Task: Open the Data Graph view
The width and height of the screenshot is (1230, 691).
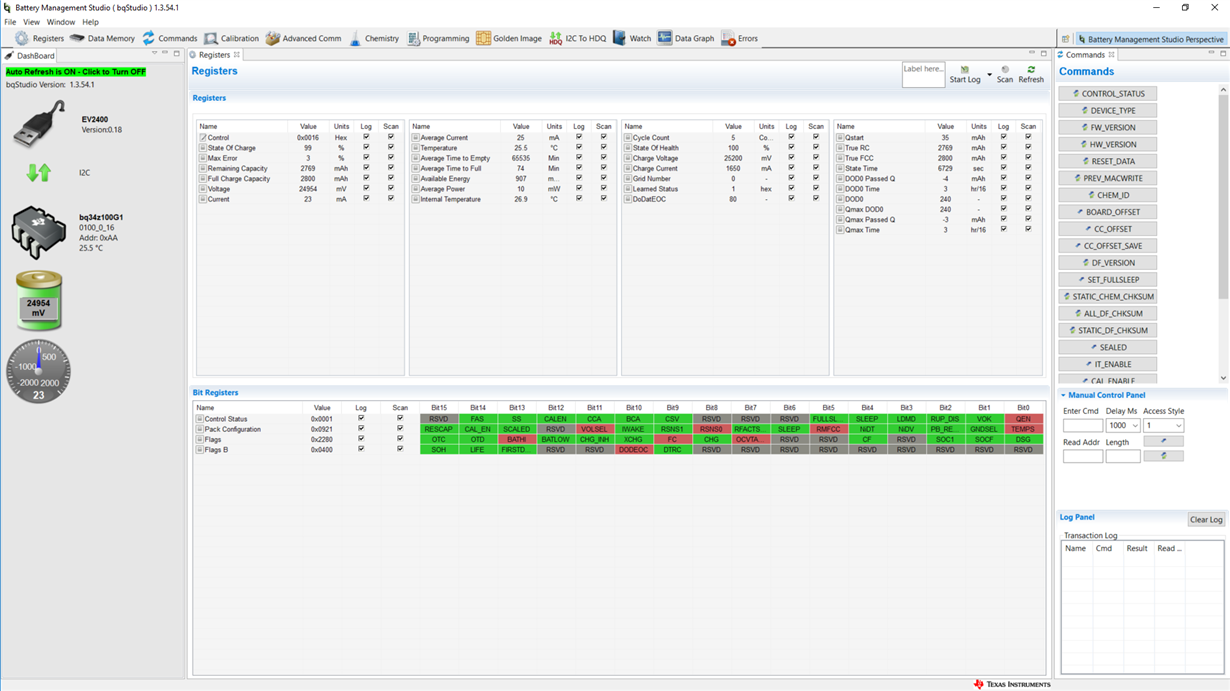Action: [x=685, y=38]
